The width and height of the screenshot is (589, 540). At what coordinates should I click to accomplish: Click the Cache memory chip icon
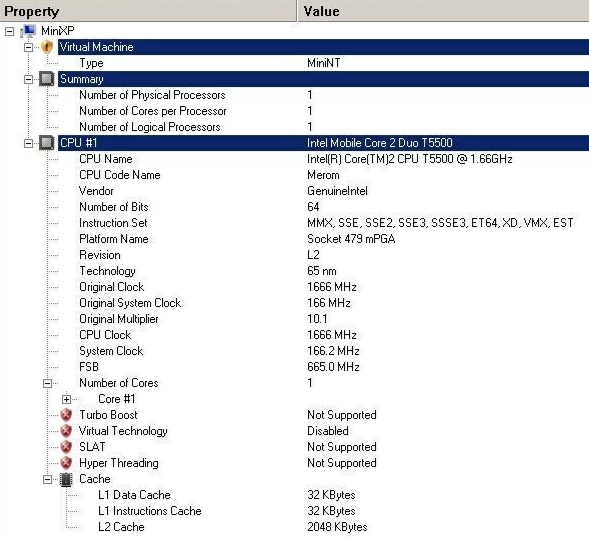tap(66, 479)
